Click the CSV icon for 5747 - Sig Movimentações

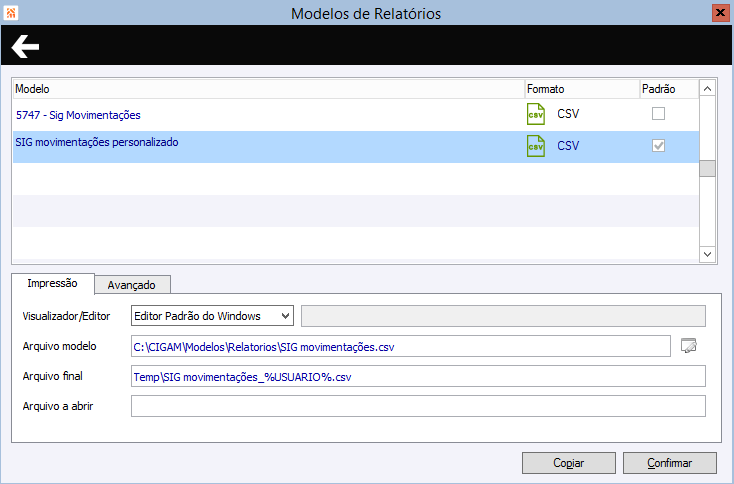tap(536, 114)
